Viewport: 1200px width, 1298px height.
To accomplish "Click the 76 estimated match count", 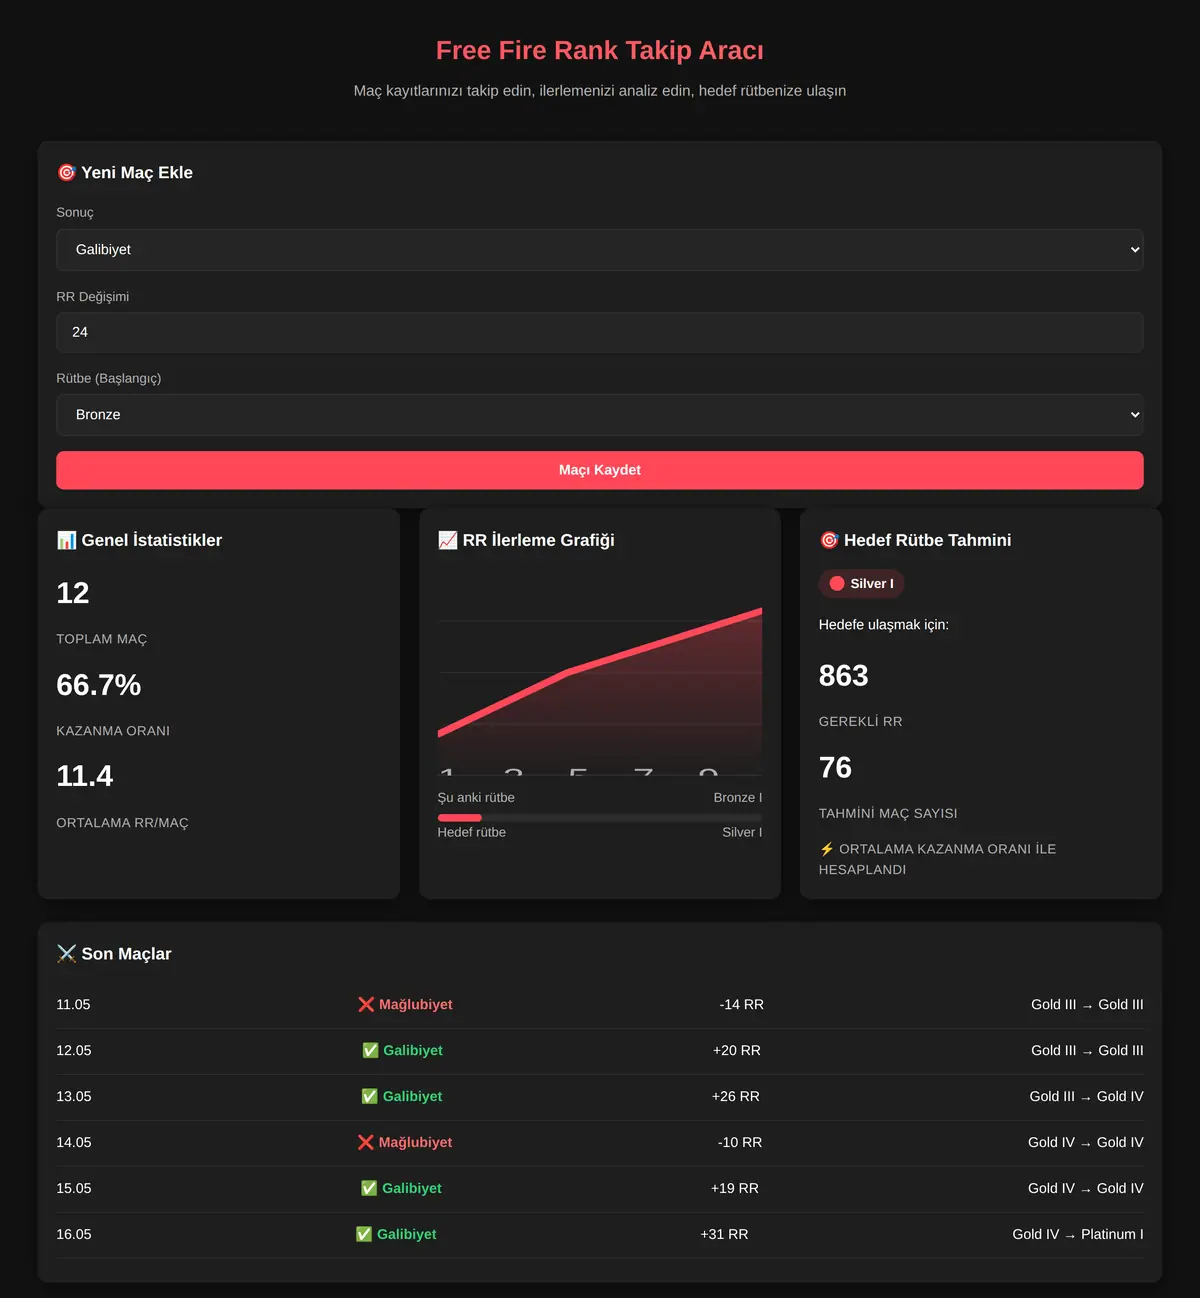I will coord(835,768).
